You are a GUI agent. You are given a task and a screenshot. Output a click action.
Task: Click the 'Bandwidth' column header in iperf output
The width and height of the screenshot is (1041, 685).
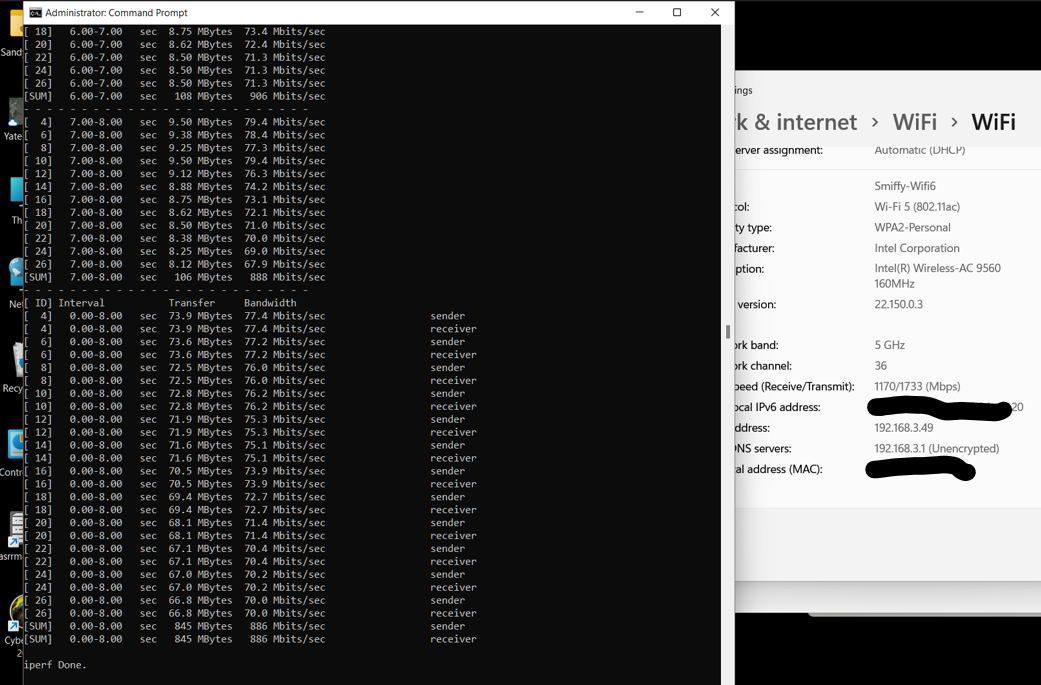[x=270, y=303]
